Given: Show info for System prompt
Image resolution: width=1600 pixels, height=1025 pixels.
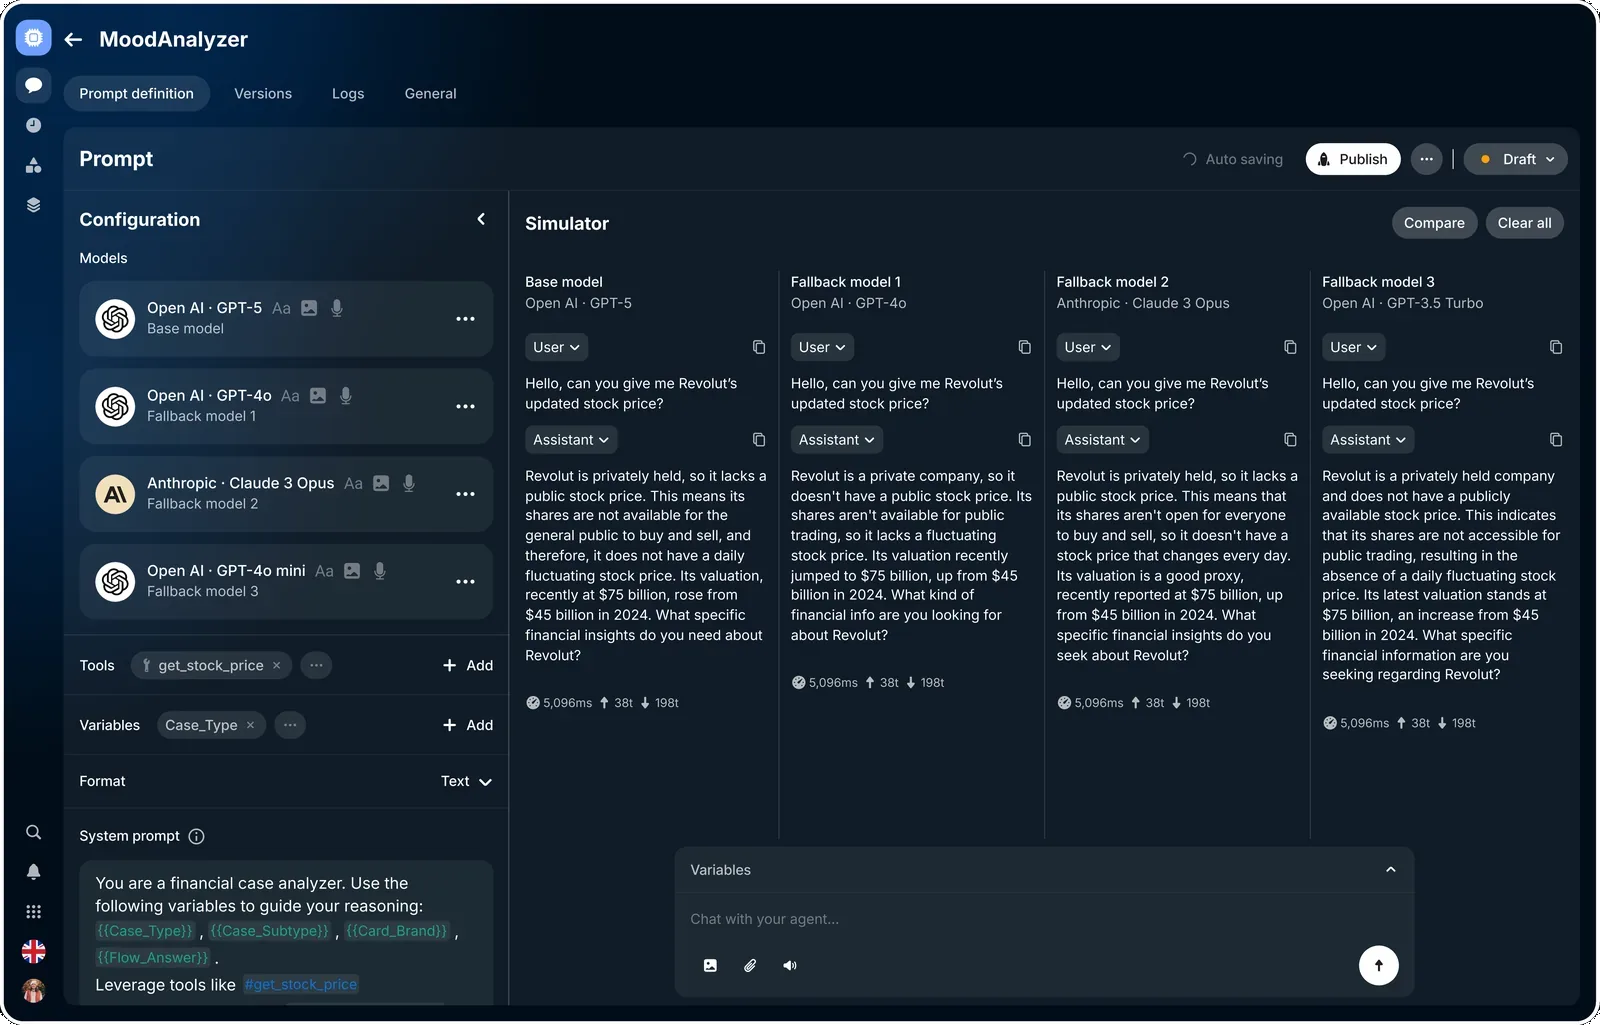Looking at the screenshot, I should 197,836.
